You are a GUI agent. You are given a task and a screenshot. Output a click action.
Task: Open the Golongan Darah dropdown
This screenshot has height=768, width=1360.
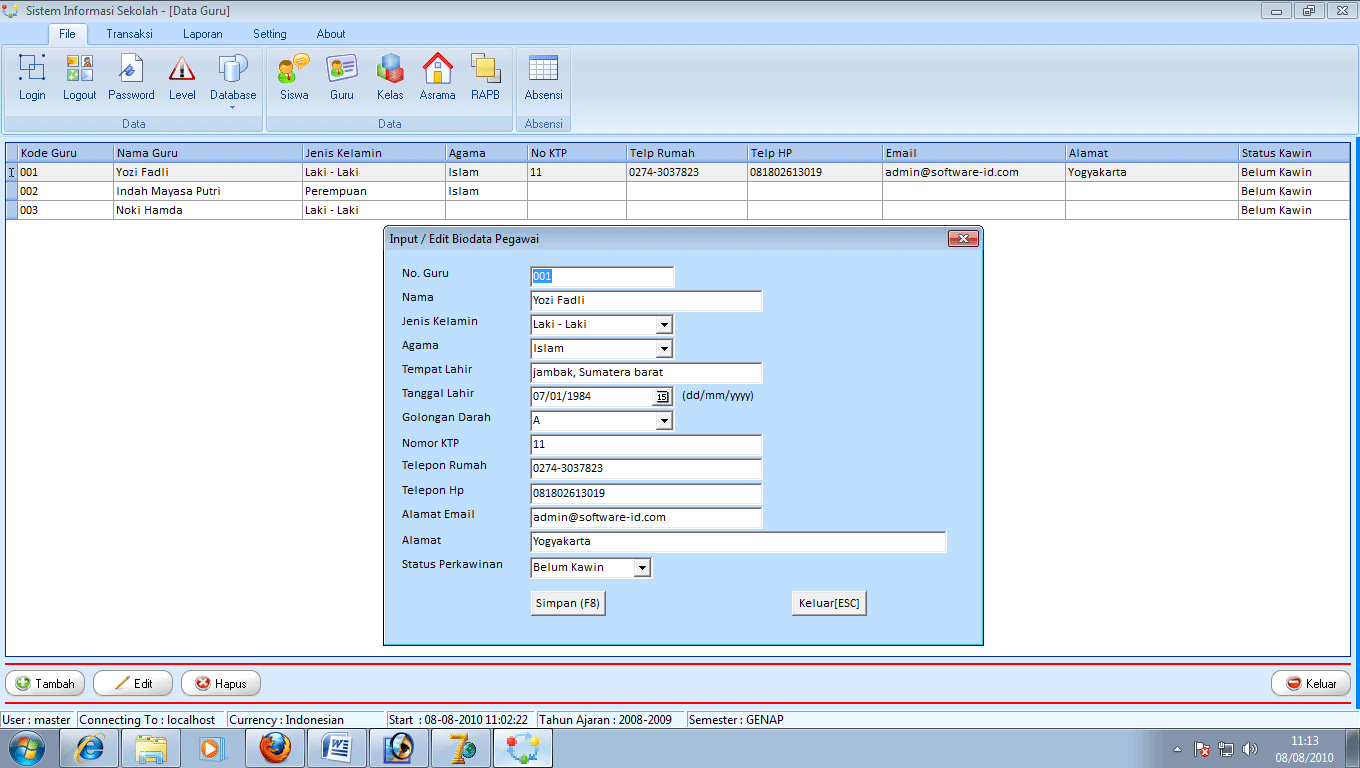pos(664,421)
